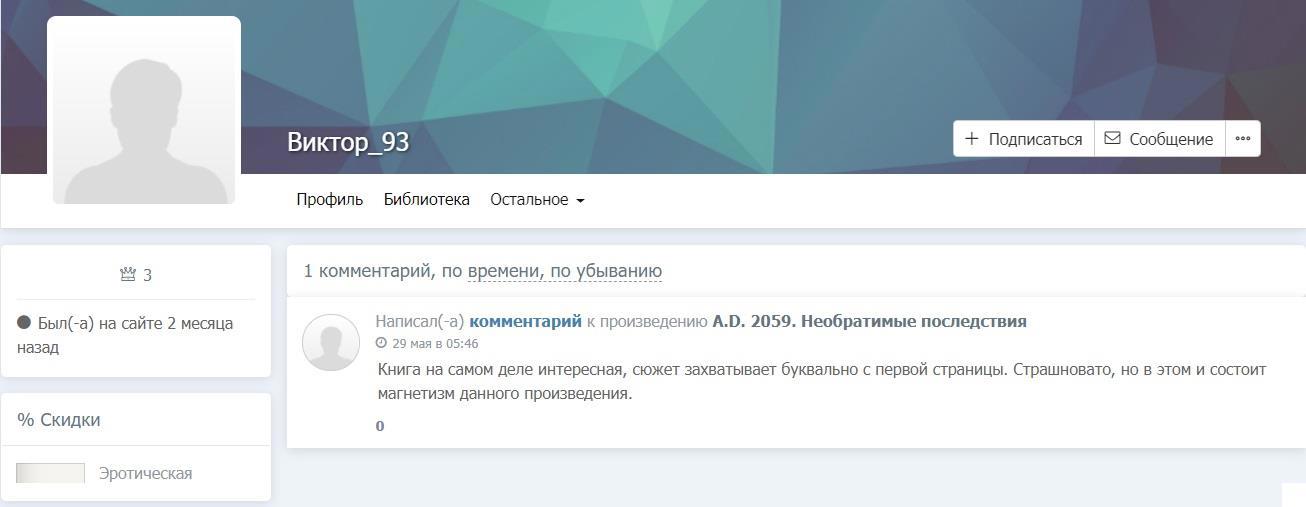Click the grey offline status dot
The height and width of the screenshot is (507, 1306).
click(x=24, y=322)
